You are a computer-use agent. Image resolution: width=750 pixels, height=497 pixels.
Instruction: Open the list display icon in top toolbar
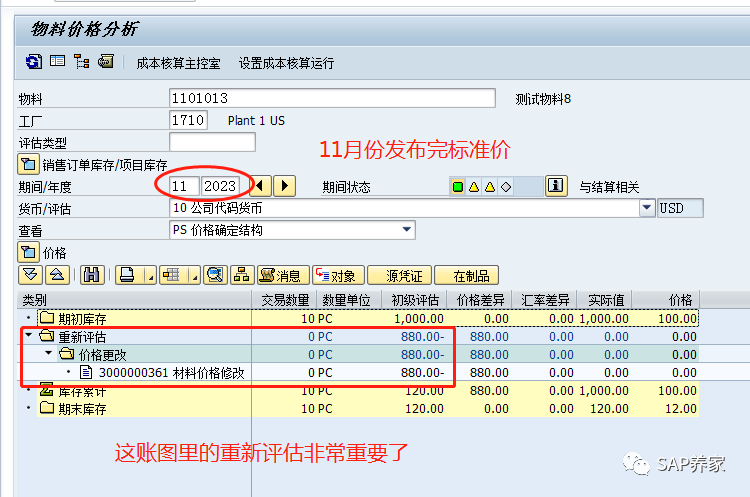[x=58, y=61]
